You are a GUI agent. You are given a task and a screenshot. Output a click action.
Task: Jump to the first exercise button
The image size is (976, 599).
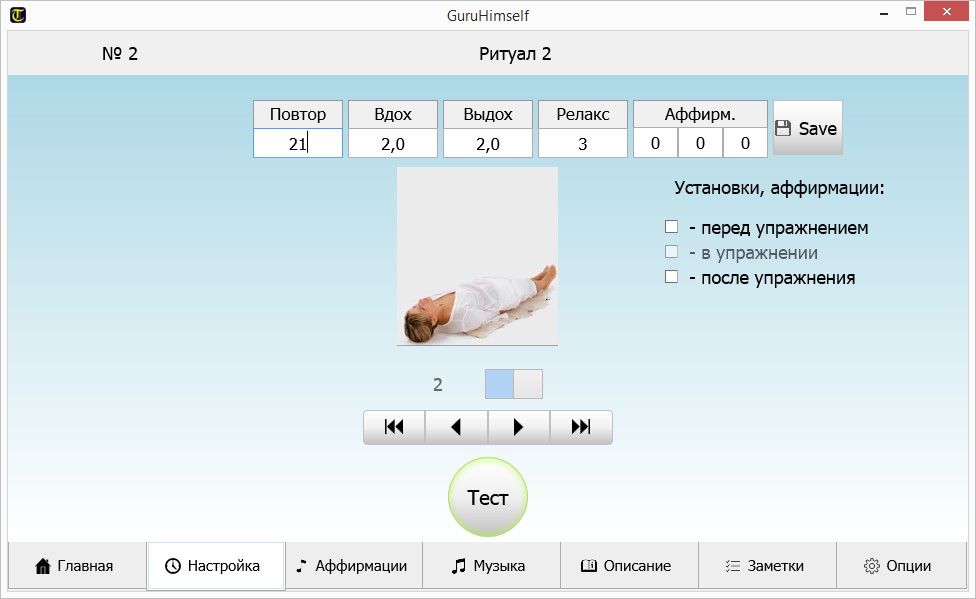click(394, 427)
